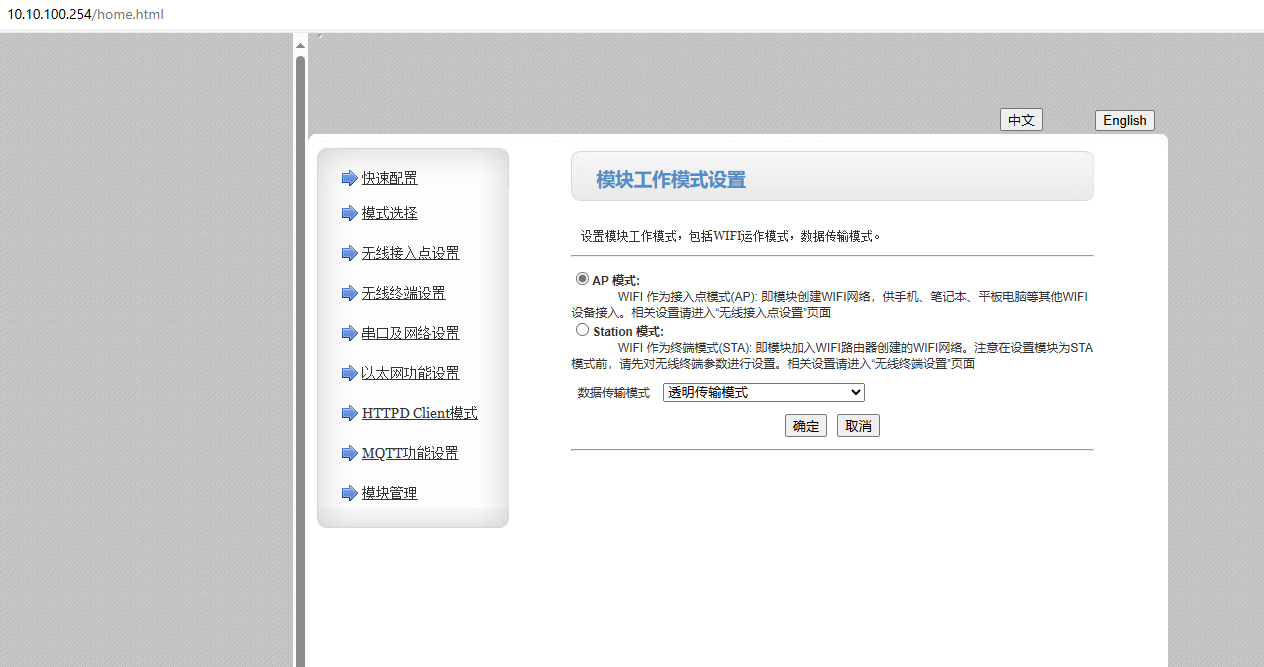This screenshot has height=667, width=1264.
Task: Open the 数据传输模式 dropdown
Action: [x=763, y=393]
